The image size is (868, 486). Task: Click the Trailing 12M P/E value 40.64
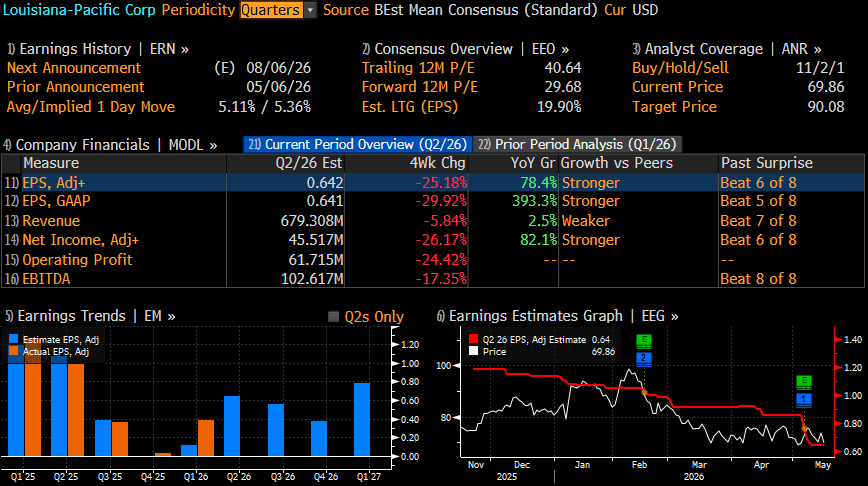563,68
